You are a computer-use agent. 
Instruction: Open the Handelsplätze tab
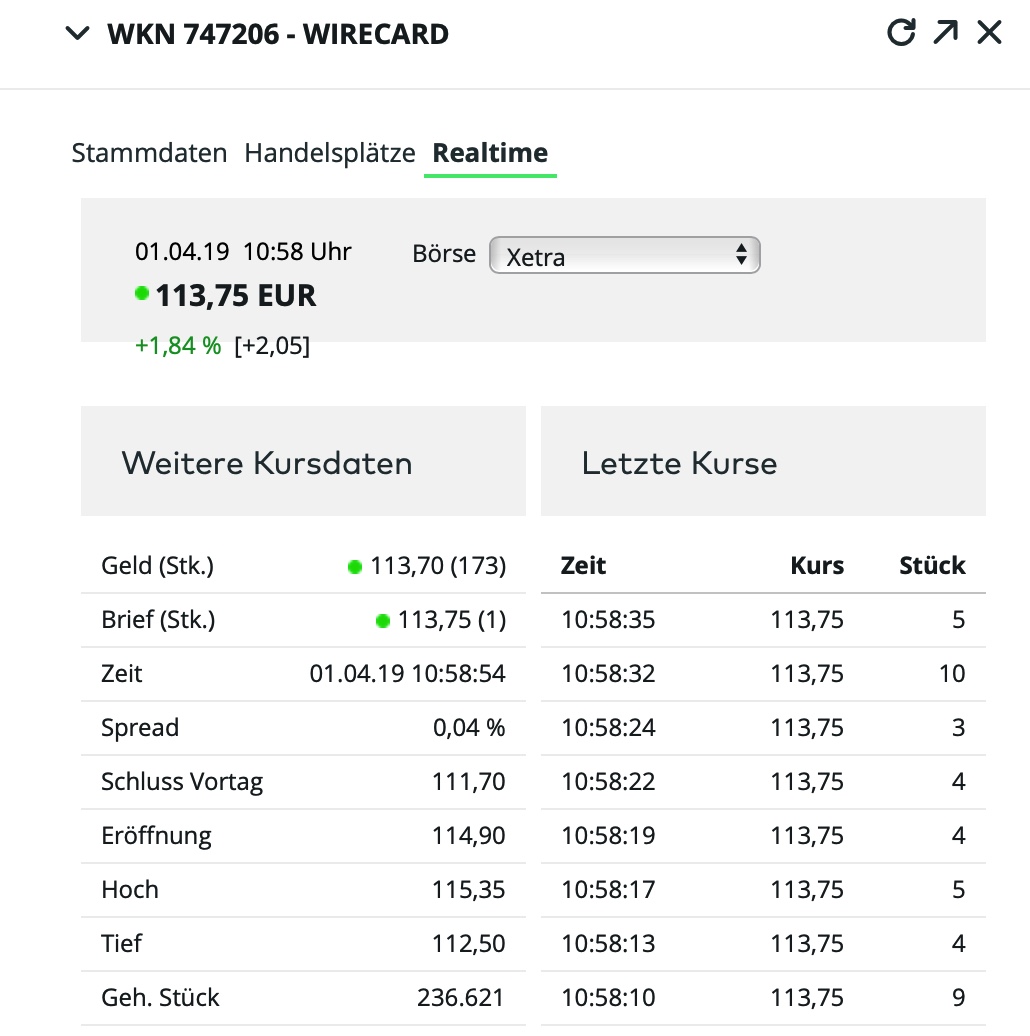[330, 153]
